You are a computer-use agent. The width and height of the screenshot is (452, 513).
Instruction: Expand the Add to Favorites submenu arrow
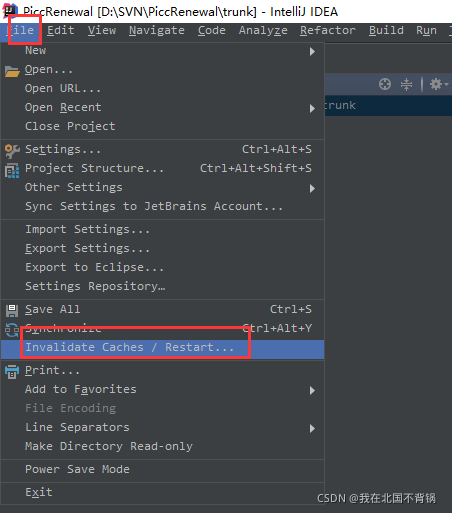point(312,390)
